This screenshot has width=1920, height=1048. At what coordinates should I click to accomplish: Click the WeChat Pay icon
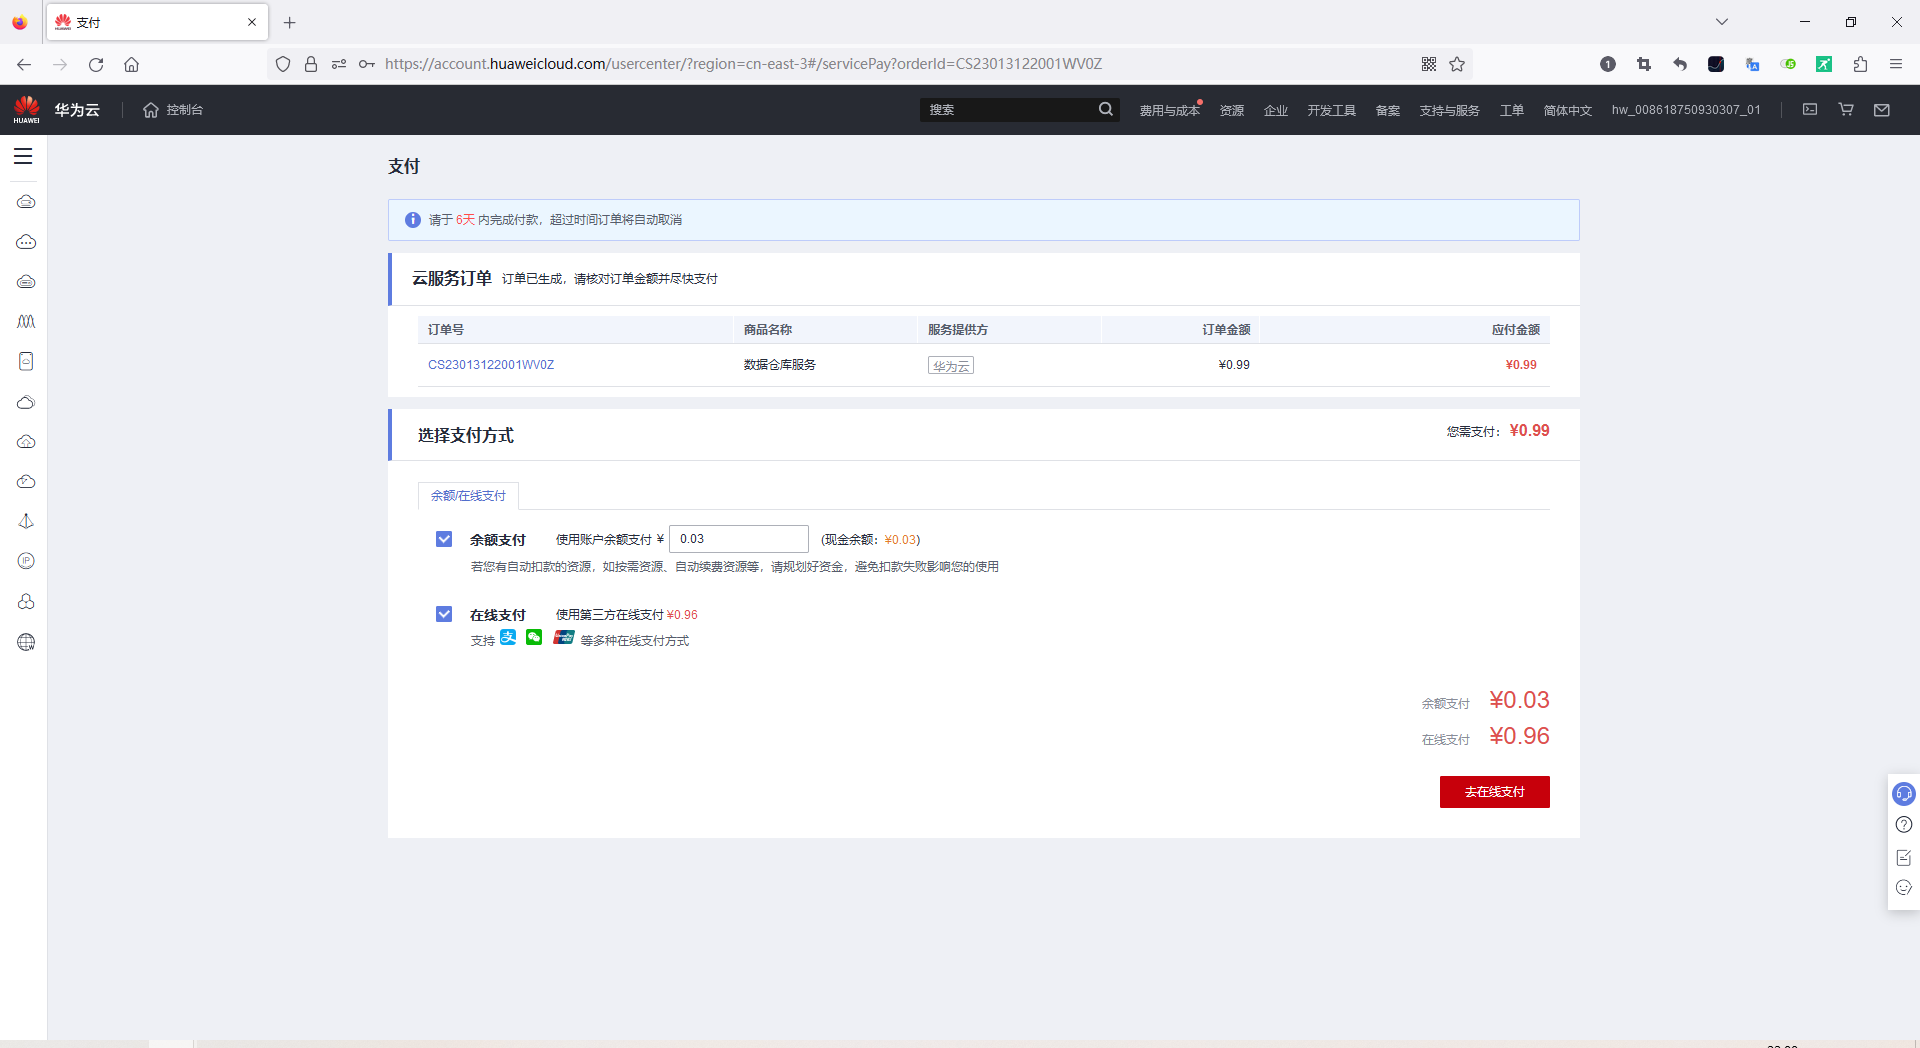[534, 638]
